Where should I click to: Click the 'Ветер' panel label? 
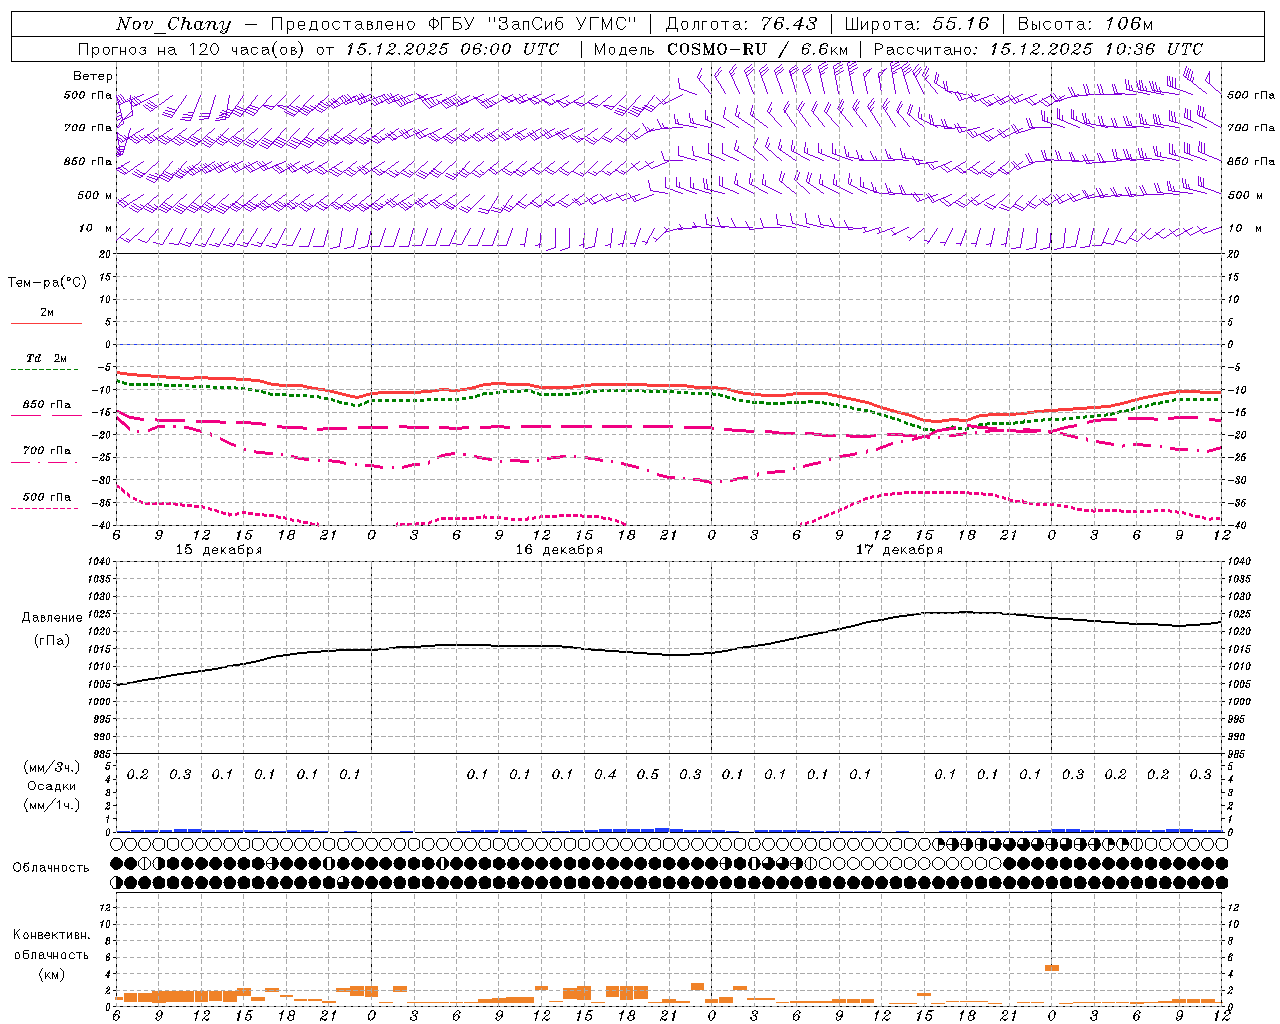point(93,76)
